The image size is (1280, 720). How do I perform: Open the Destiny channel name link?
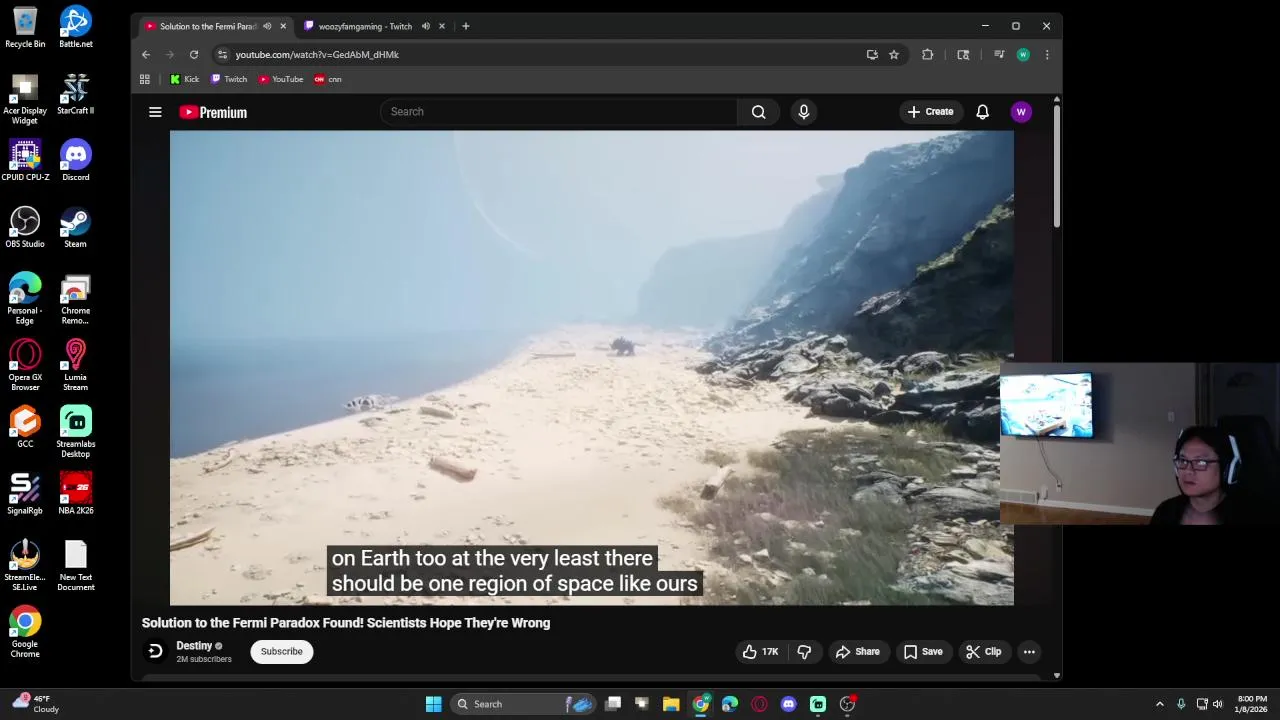[194, 646]
